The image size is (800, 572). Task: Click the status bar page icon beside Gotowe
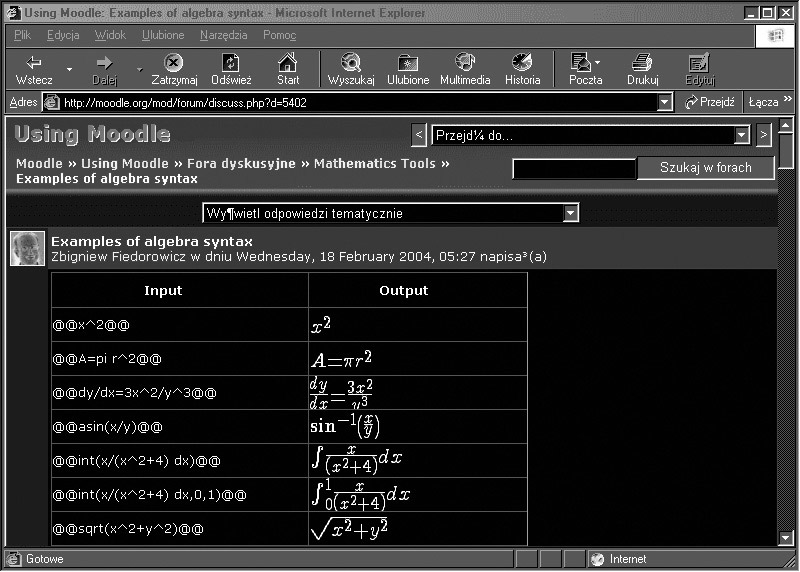14,559
